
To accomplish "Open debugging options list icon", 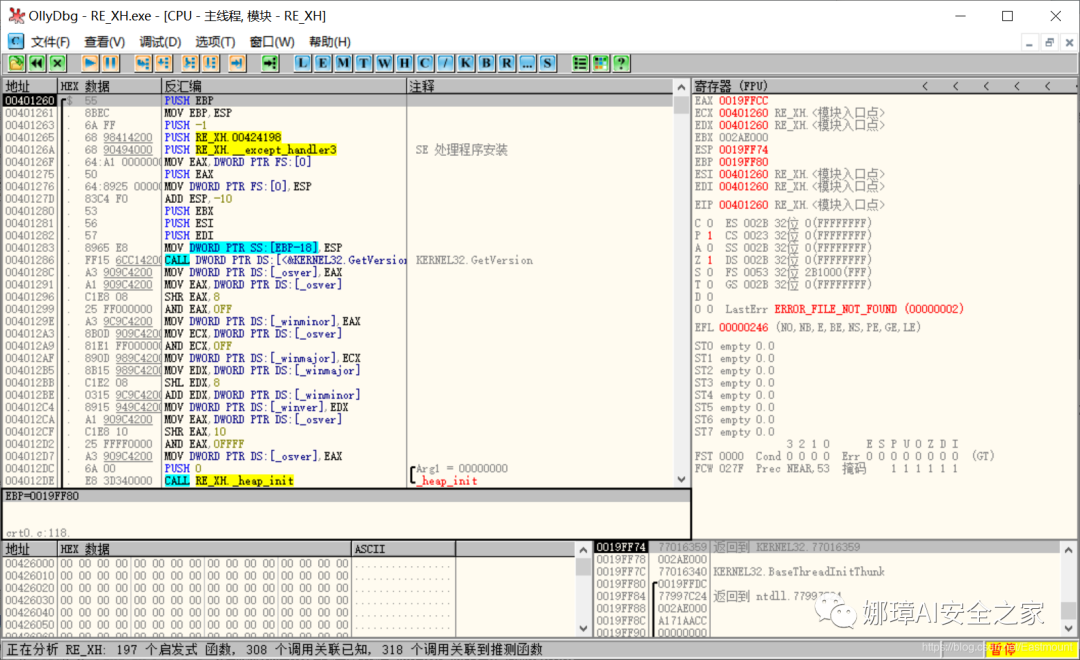I will [580, 63].
